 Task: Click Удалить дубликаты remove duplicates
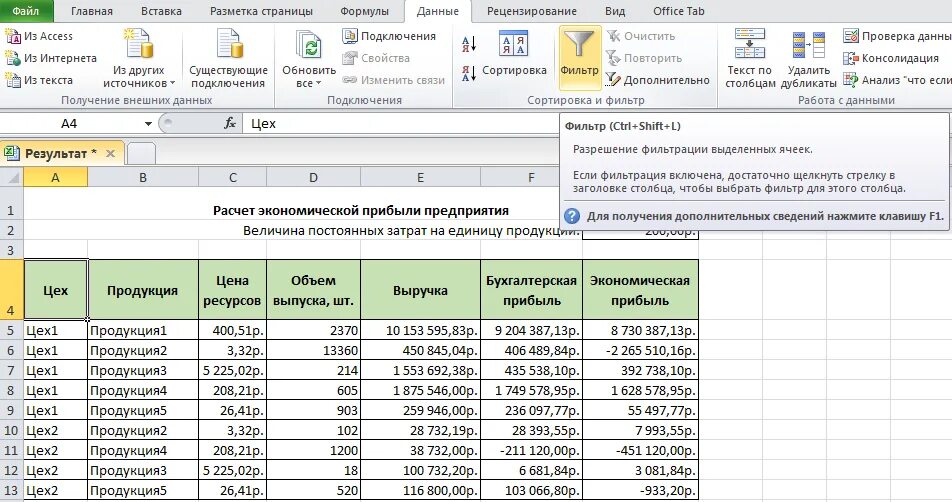[809, 58]
